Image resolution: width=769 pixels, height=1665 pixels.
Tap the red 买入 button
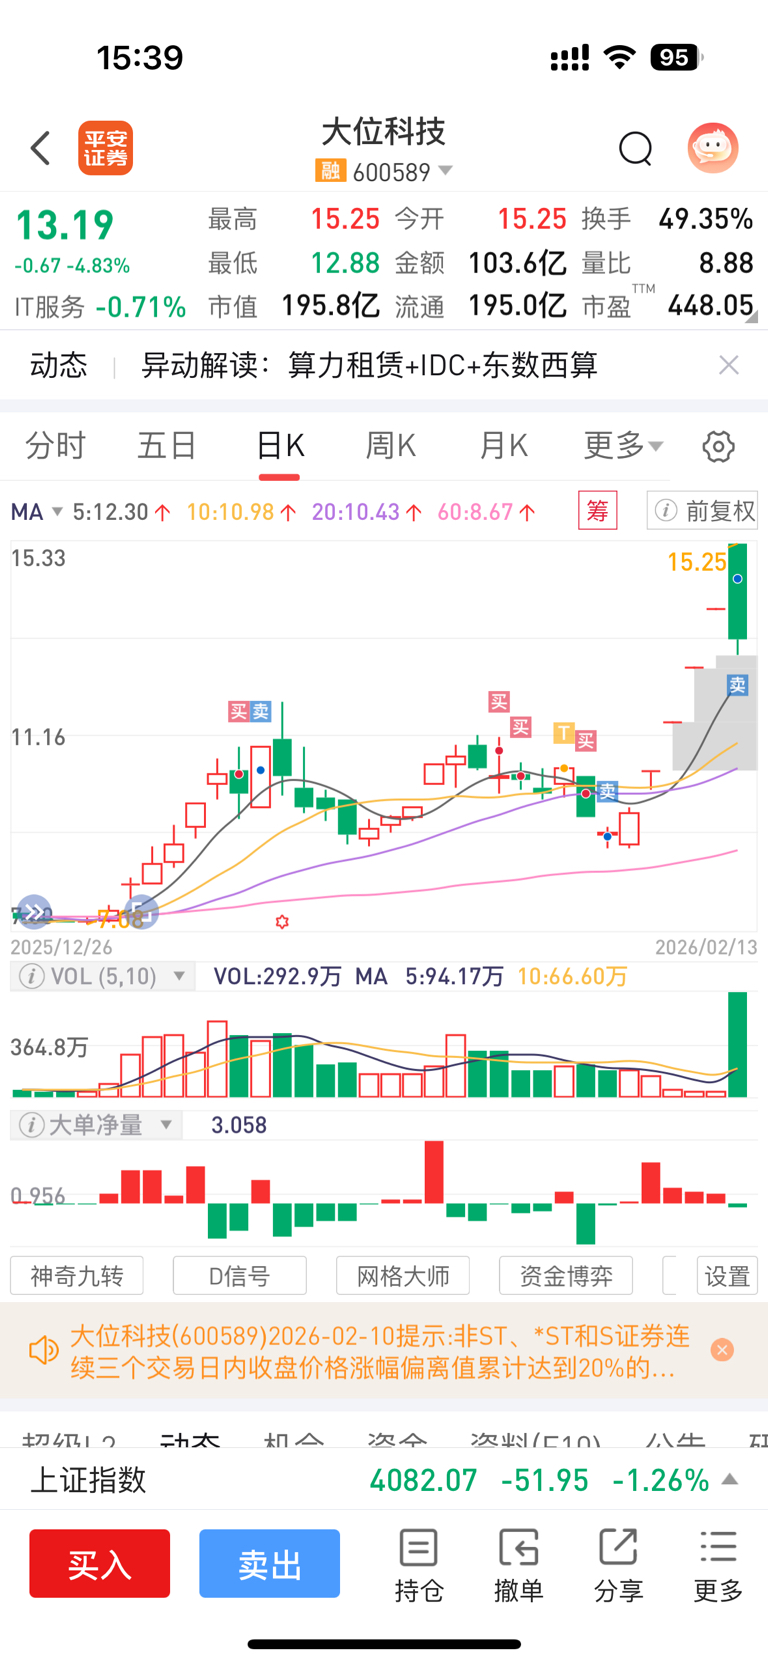100,1563
